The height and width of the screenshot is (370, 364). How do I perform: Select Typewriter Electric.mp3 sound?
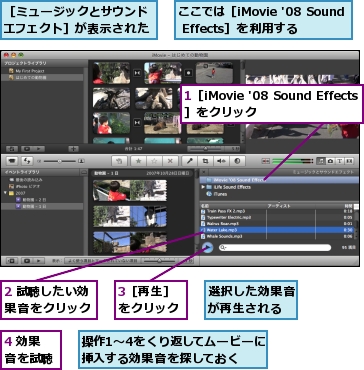(x=277, y=217)
